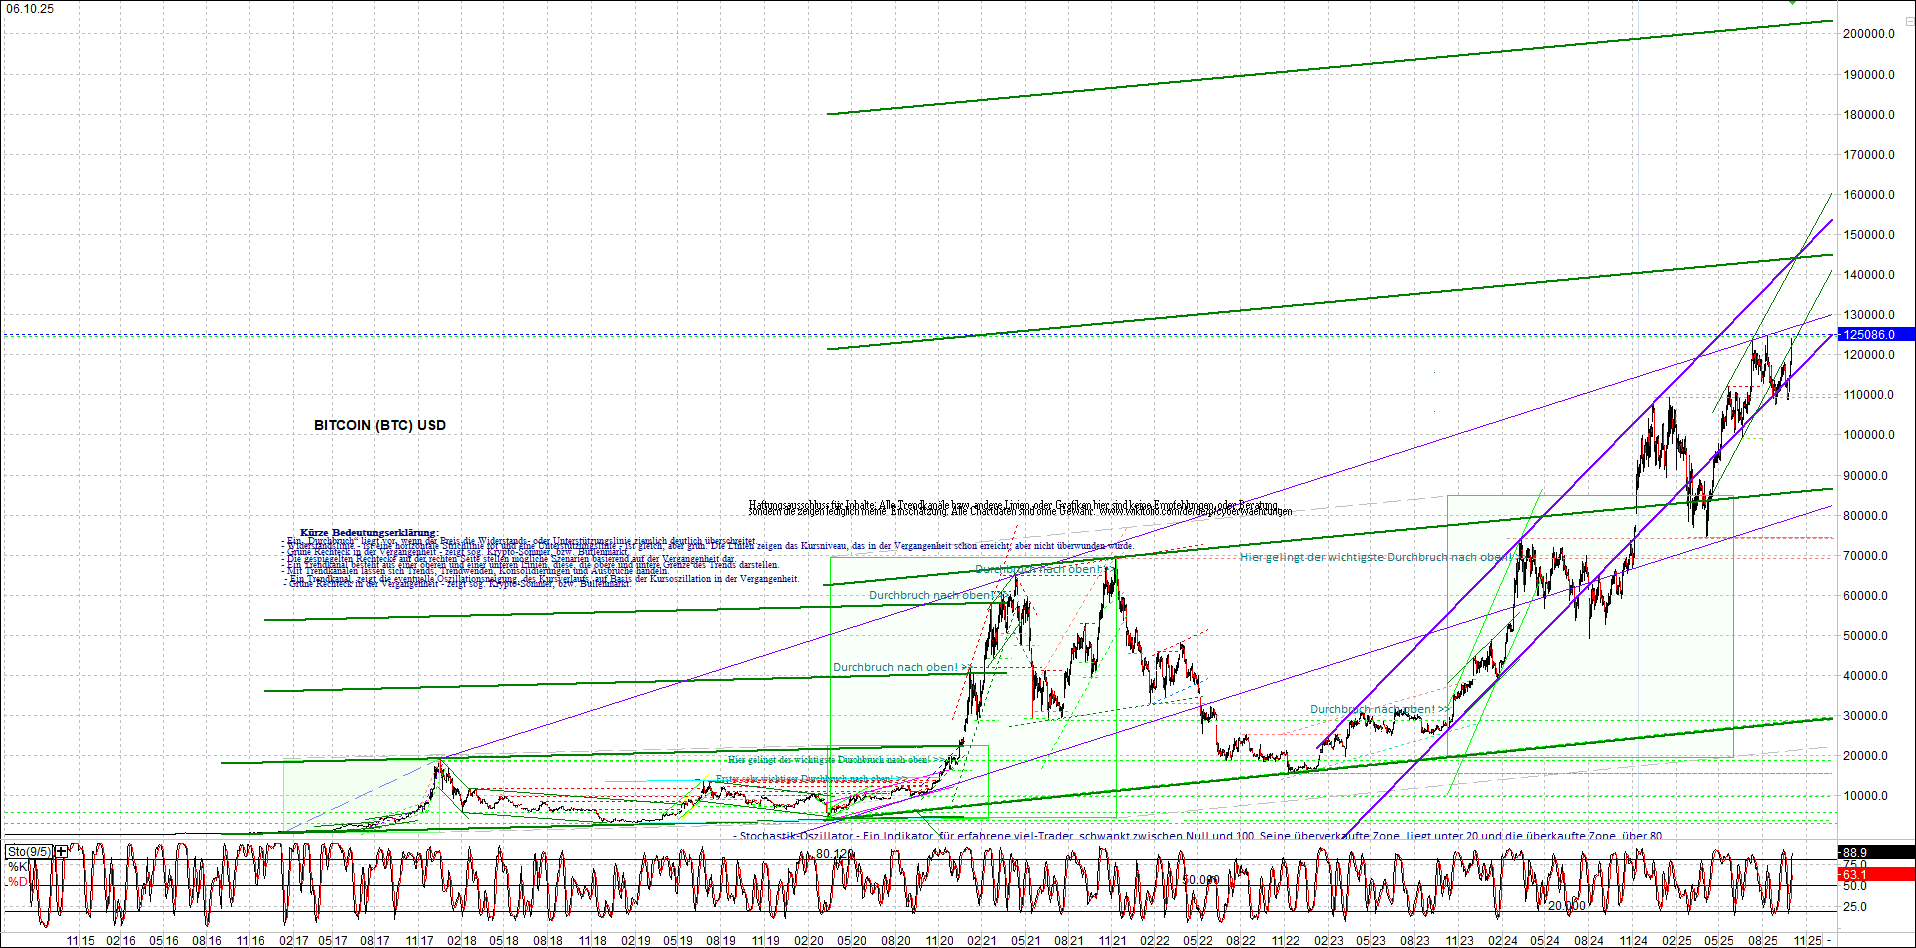Click the + button beside Sto(9/5)
1916x948 pixels.
click(x=60, y=851)
